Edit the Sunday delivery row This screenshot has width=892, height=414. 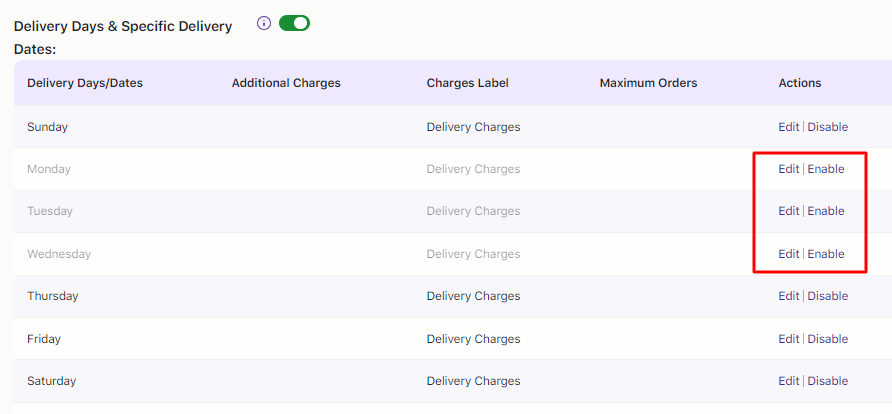click(789, 127)
